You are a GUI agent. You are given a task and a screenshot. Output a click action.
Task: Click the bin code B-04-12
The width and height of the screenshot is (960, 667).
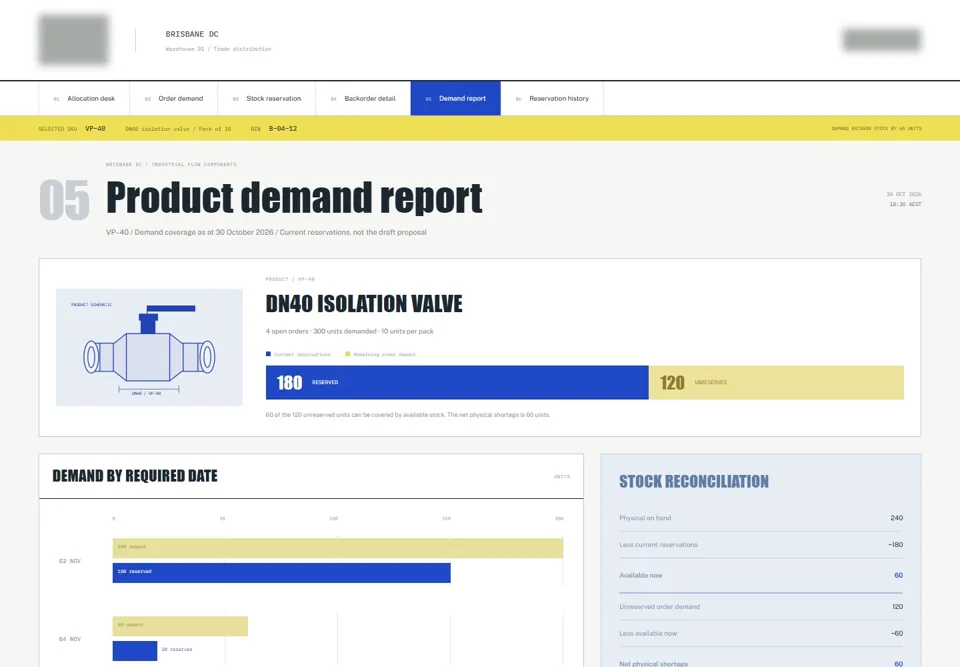click(283, 129)
